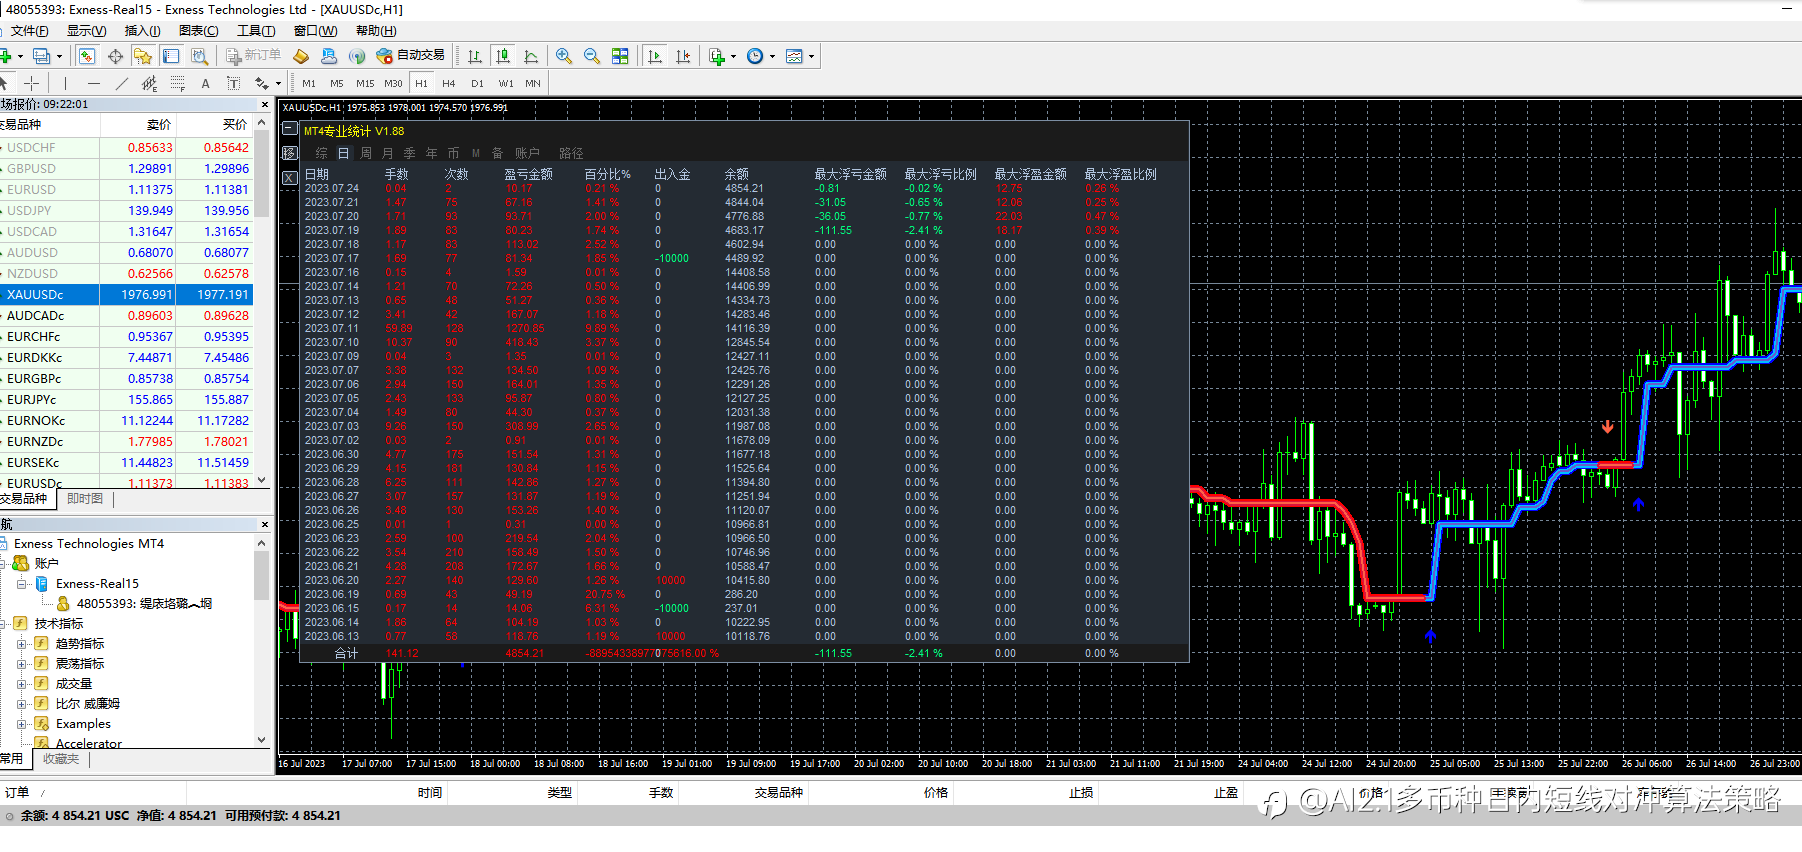Open the 图表(C) menu
The image size is (1802, 852).
(x=198, y=31)
